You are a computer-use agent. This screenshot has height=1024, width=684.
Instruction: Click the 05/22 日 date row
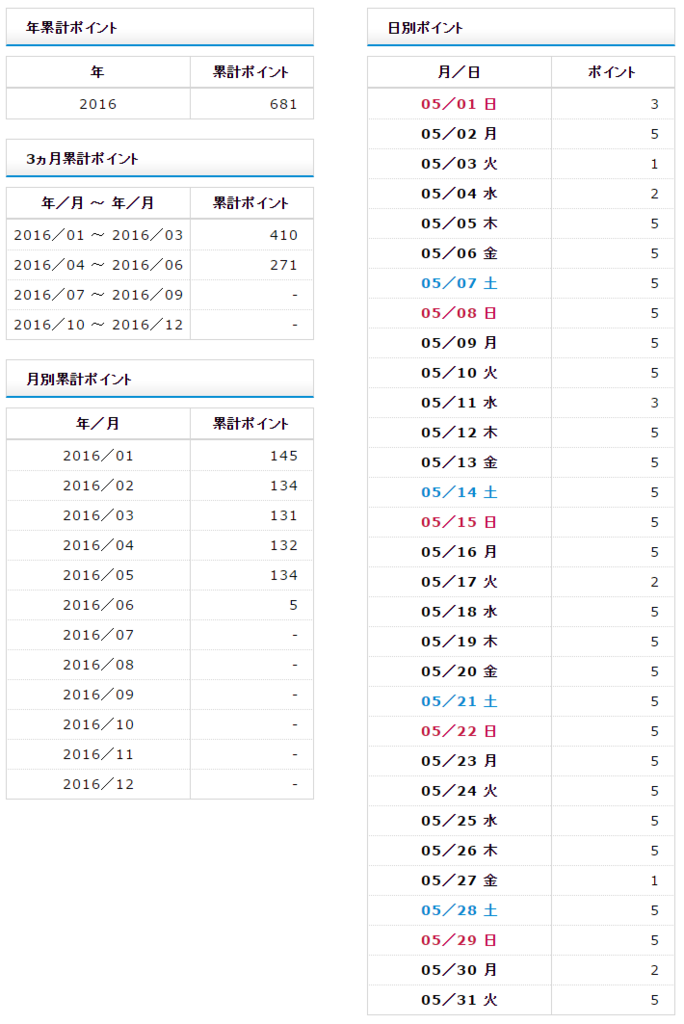521,731
